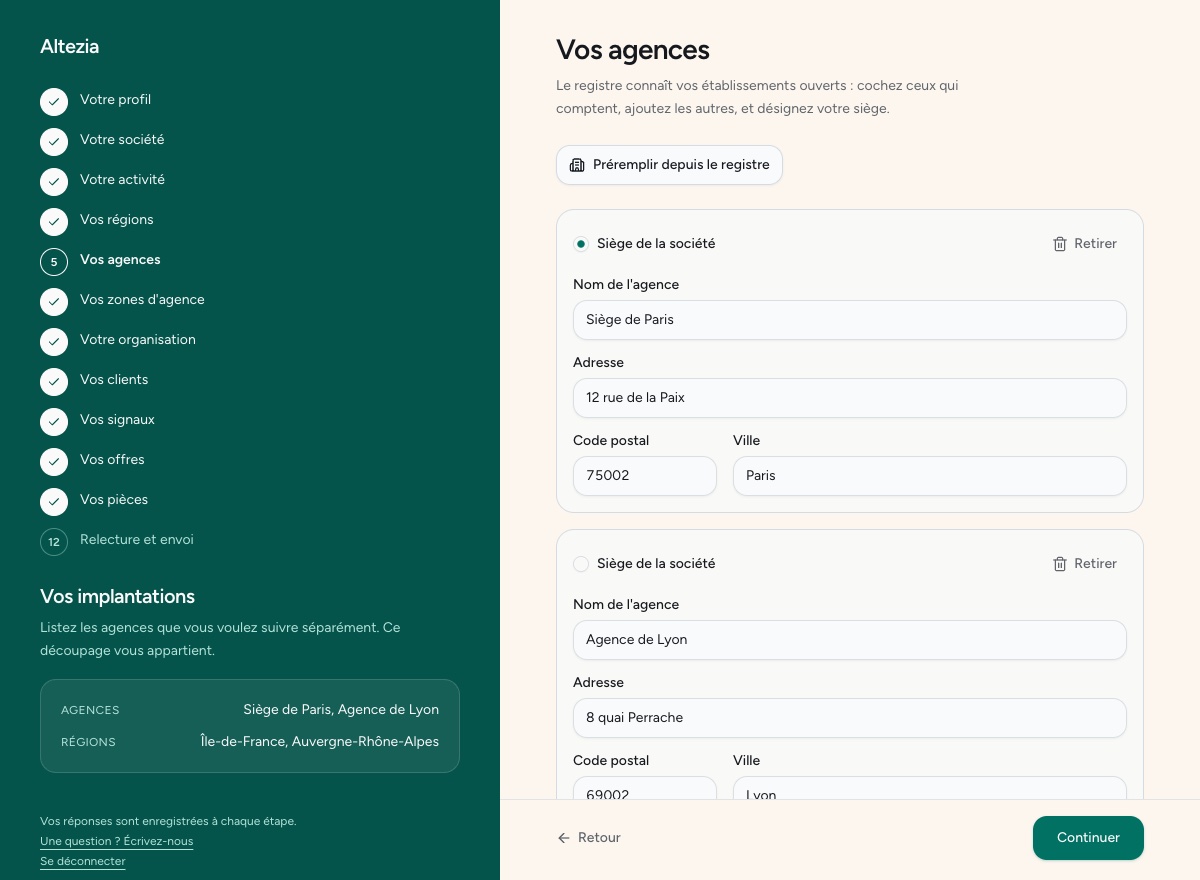Click the Se déconnecter link
The width and height of the screenshot is (1200, 880).
pyautogui.click(x=83, y=862)
